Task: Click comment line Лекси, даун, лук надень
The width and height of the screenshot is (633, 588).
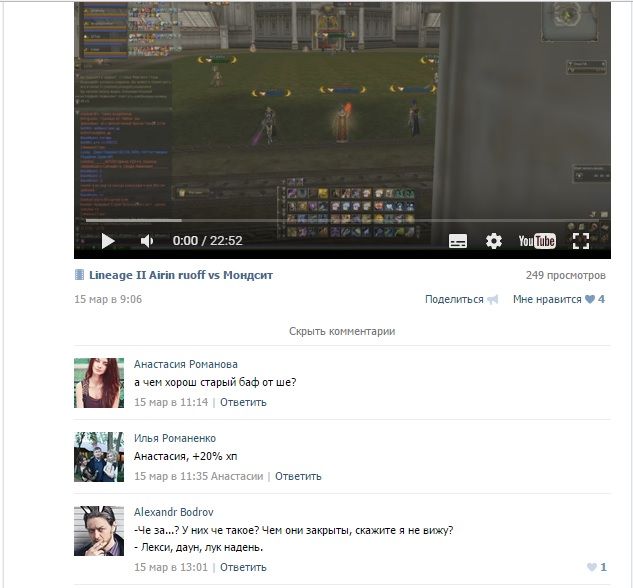Action: (x=199, y=548)
